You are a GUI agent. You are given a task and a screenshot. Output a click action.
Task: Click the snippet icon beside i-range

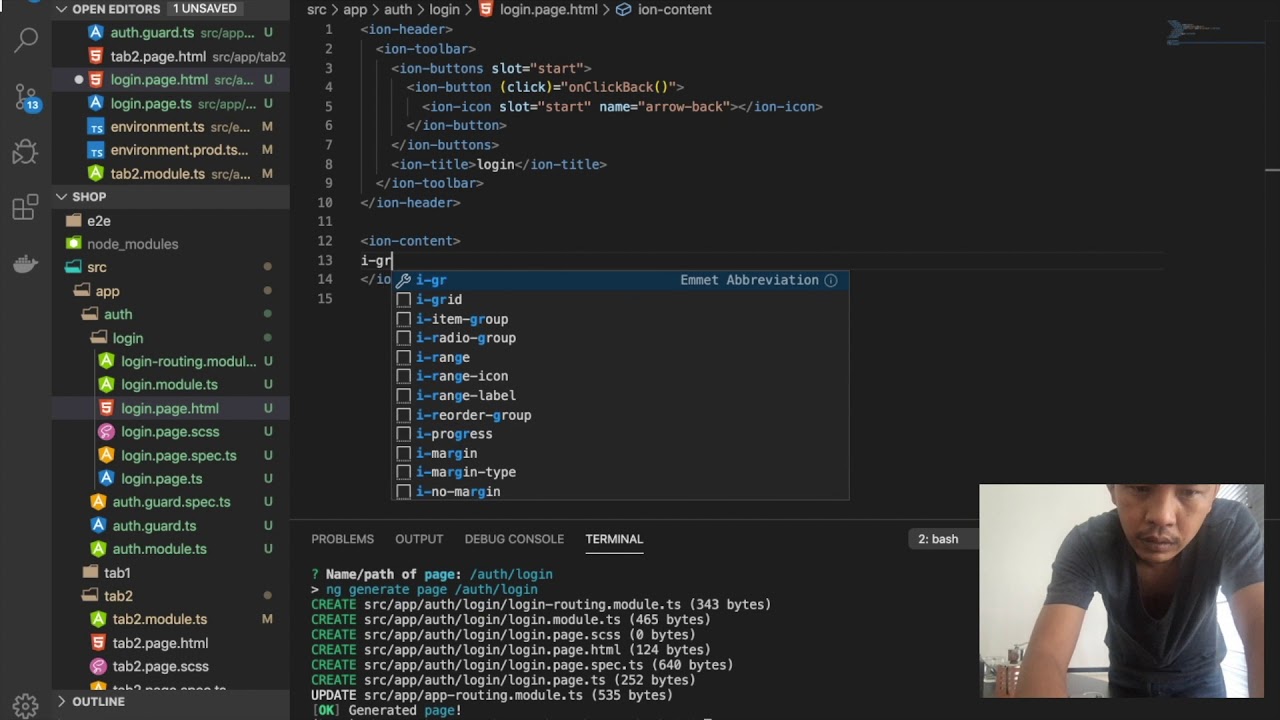[x=403, y=357]
